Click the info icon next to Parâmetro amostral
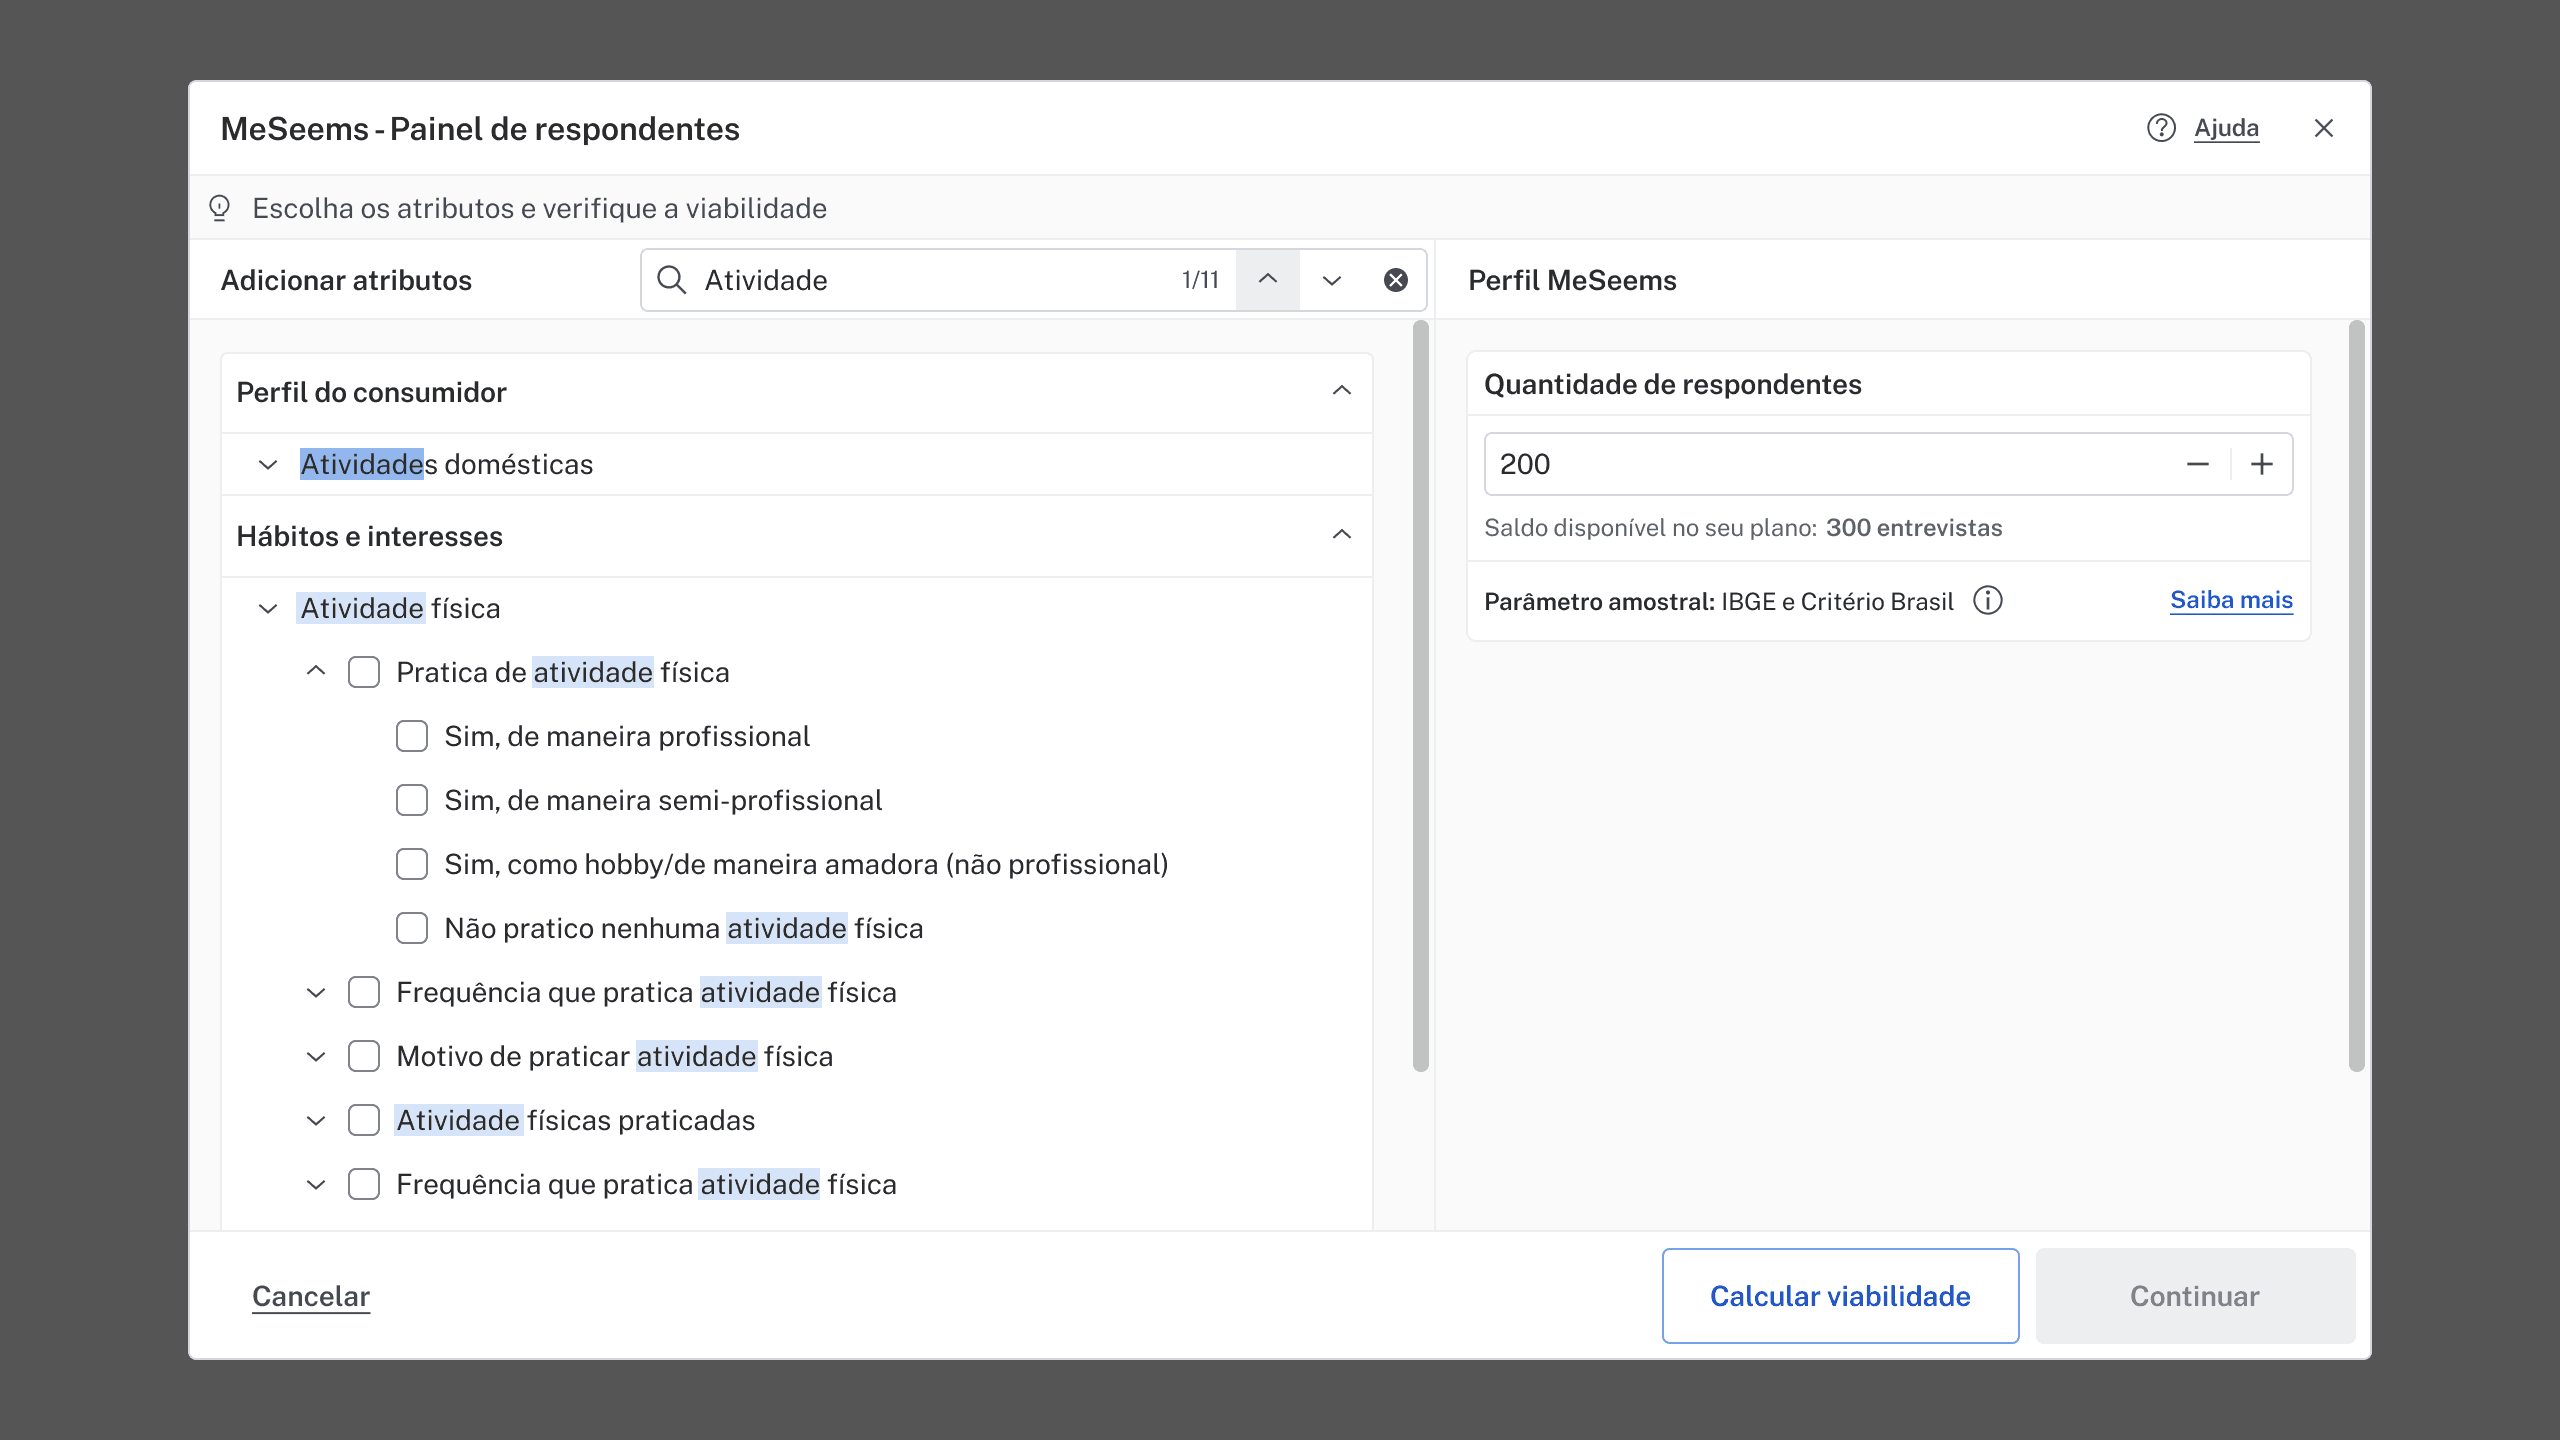2560x1440 pixels. pyautogui.click(x=1988, y=601)
